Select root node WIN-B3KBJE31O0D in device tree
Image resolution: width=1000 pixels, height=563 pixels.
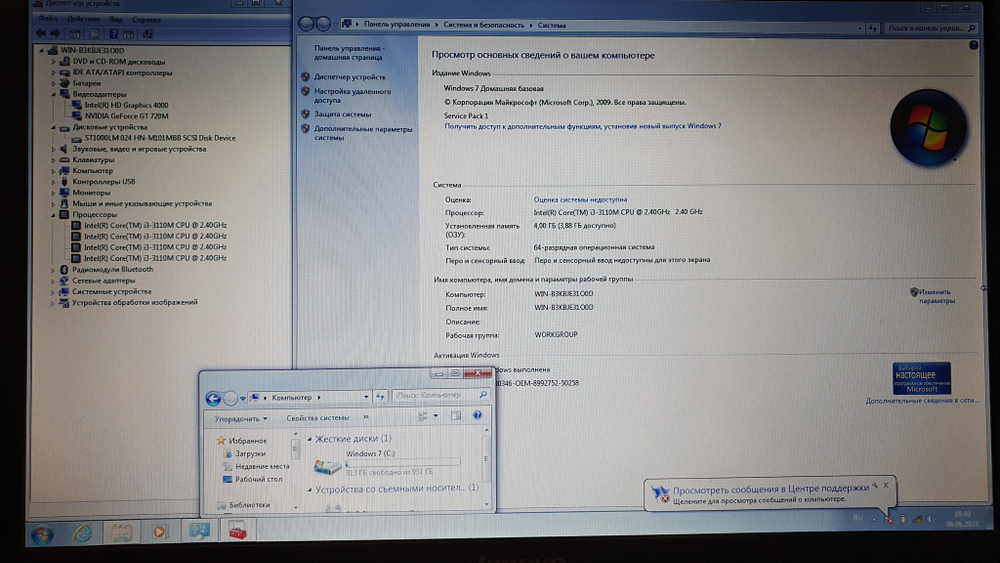[92, 50]
